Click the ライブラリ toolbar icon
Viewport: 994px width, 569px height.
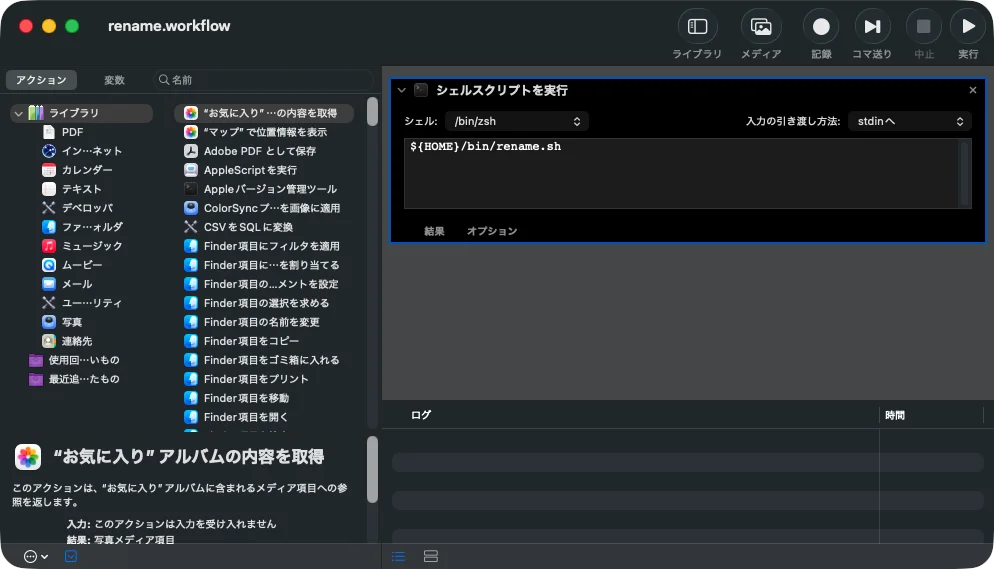(x=697, y=27)
